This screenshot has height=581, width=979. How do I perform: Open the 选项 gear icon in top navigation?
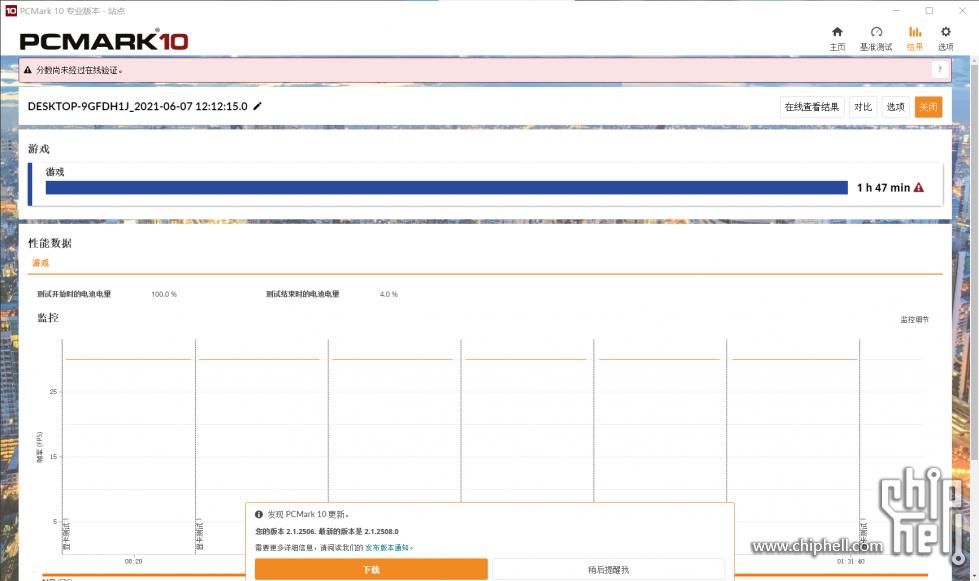pos(945,33)
